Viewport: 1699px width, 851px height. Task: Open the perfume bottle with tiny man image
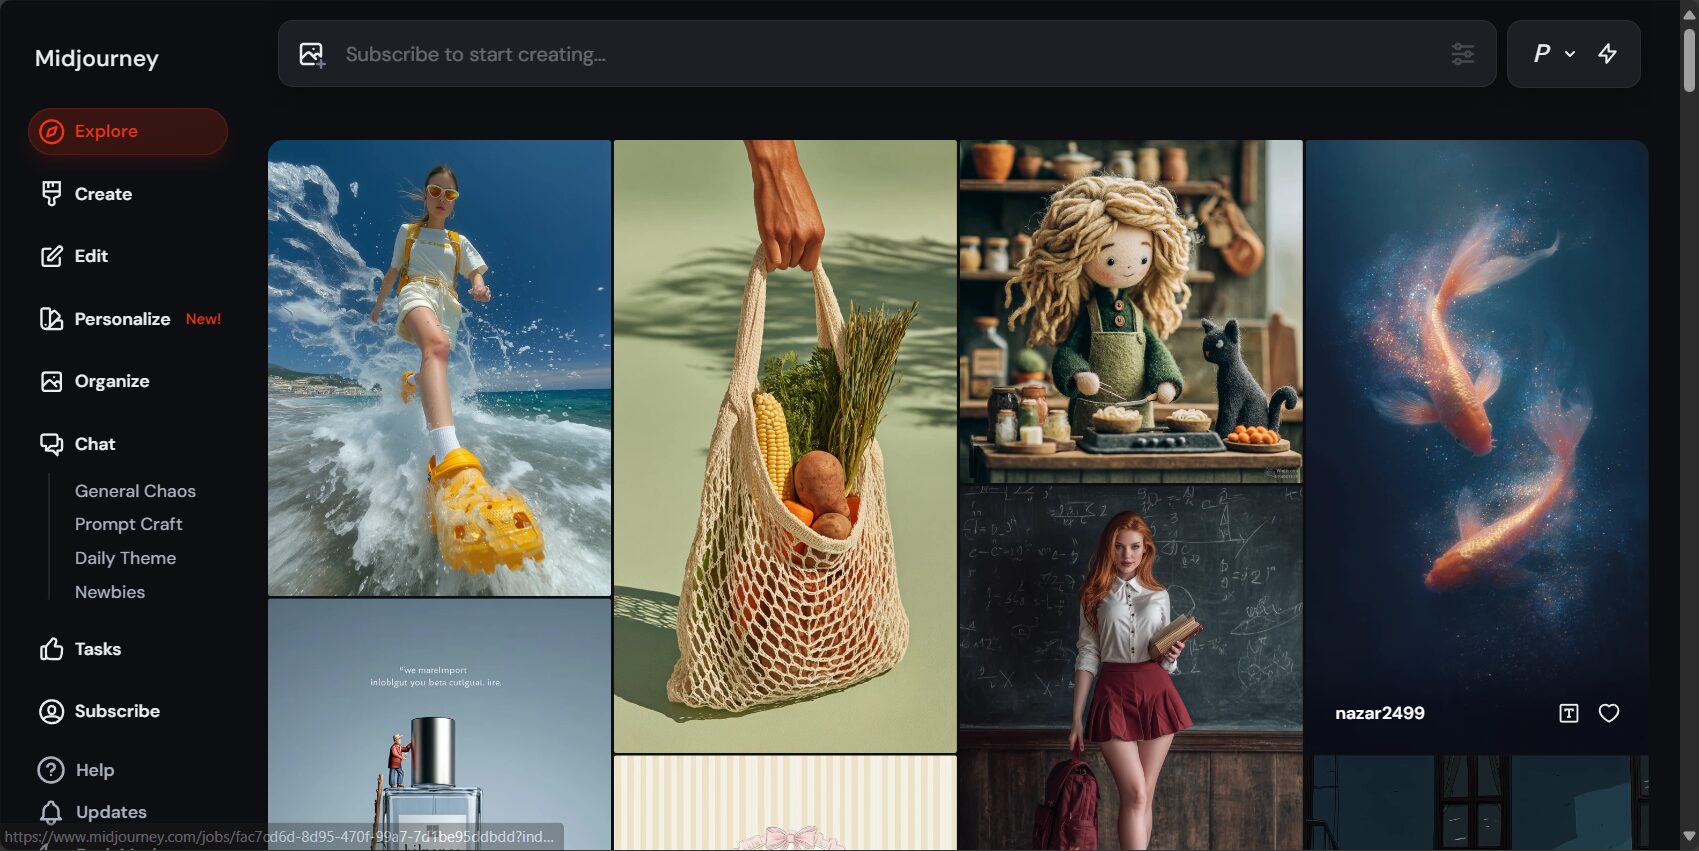click(x=439, y=725)
